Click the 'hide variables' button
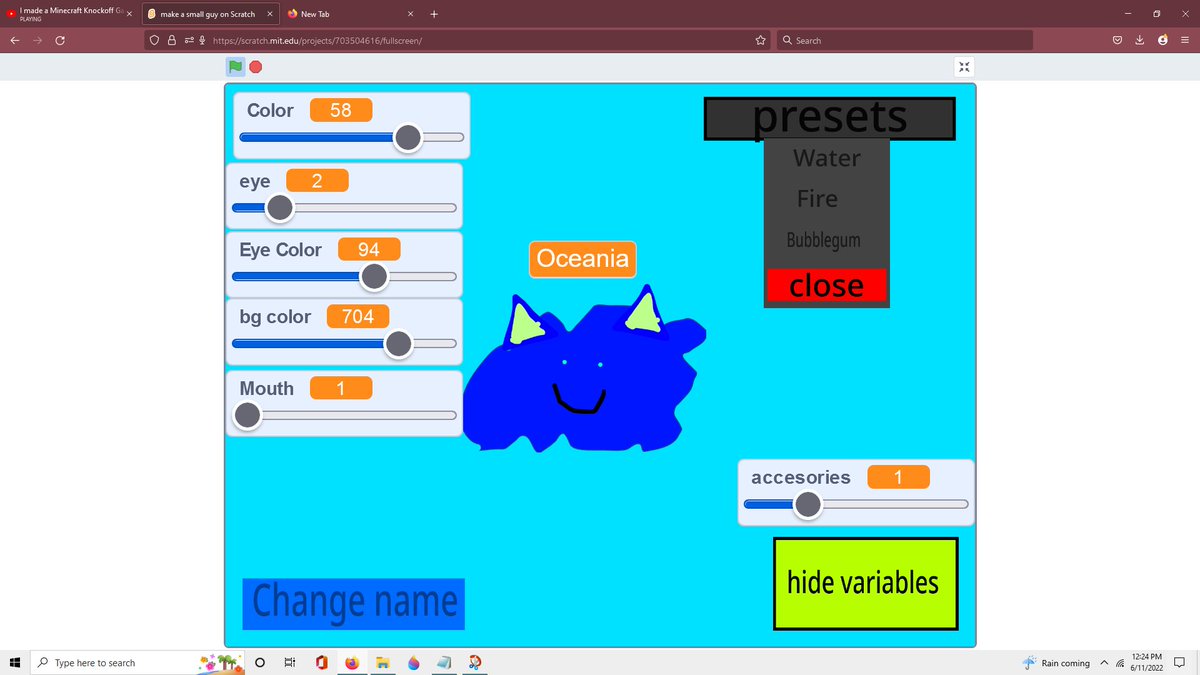This screenshot has width=1200, height=675. pyautogui.click(x=865, y=583)
